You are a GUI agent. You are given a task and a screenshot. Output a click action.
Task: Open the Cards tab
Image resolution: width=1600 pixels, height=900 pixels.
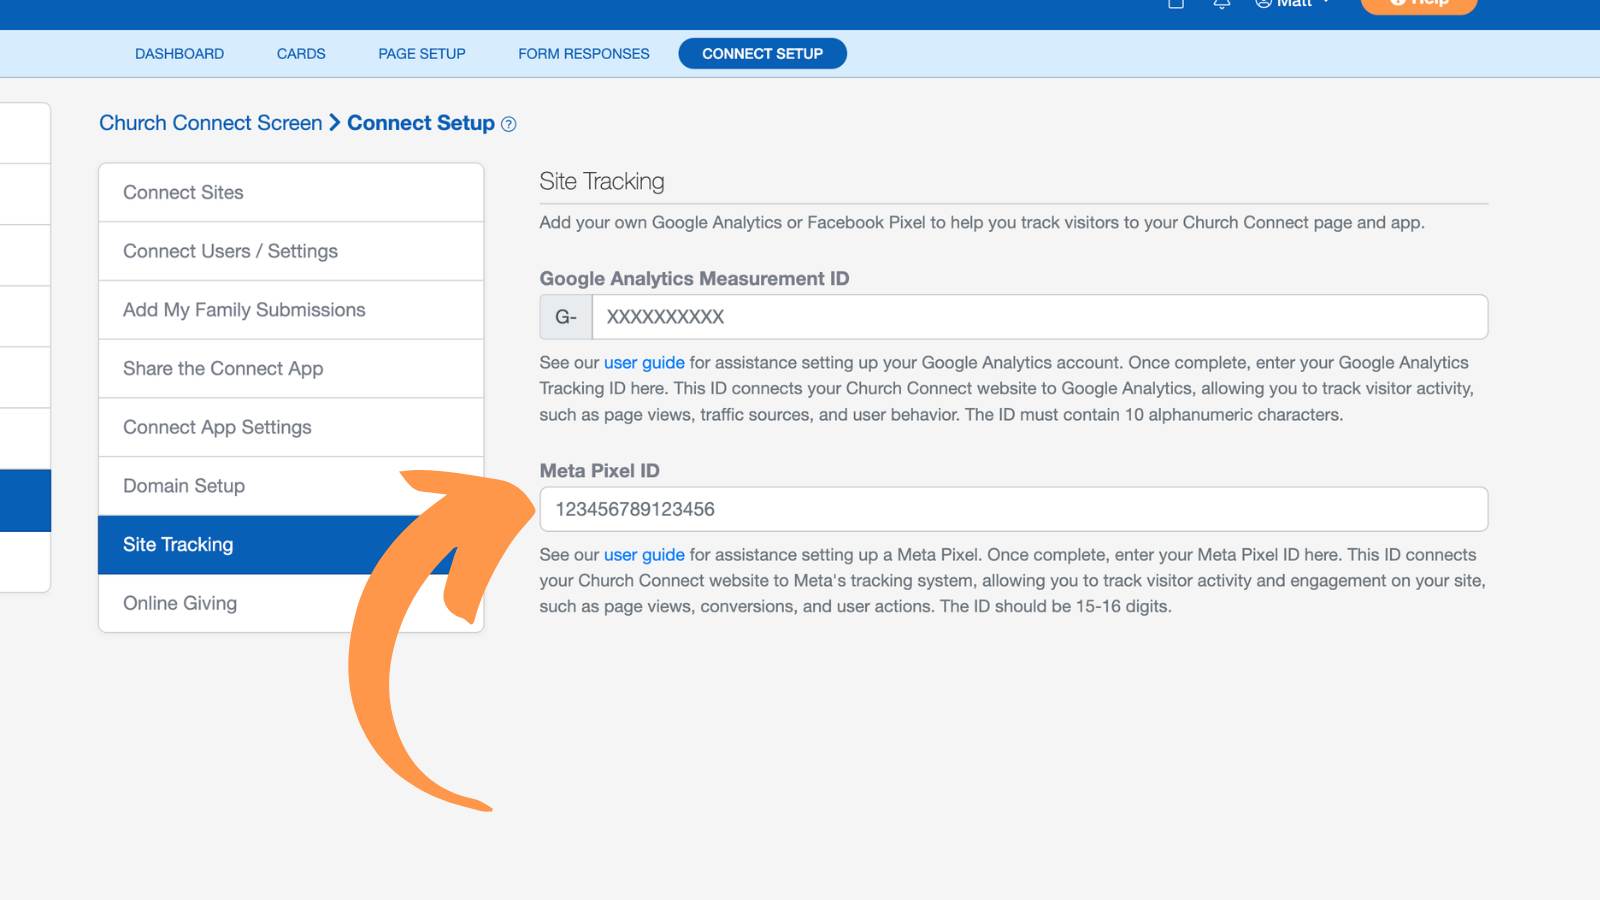pos(301,54)
